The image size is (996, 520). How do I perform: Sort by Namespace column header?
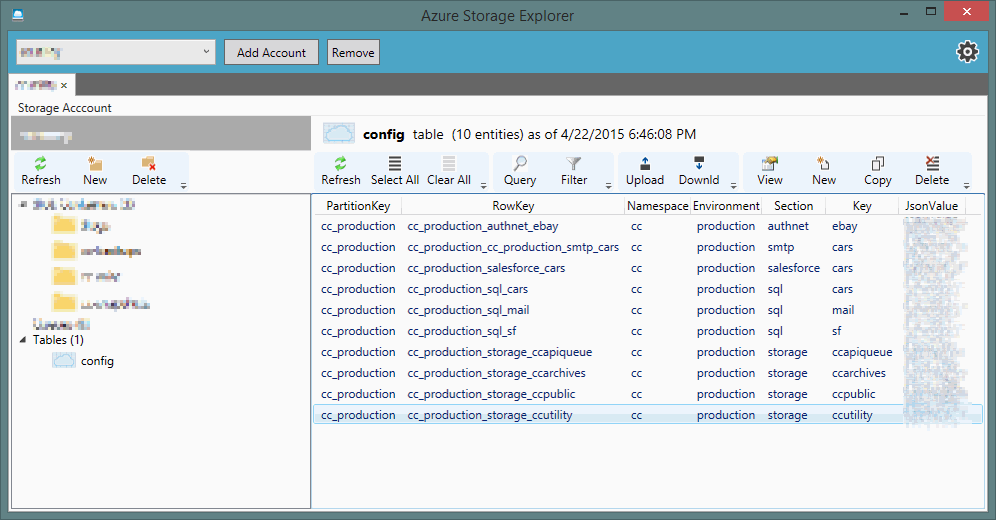coord(657,206)
